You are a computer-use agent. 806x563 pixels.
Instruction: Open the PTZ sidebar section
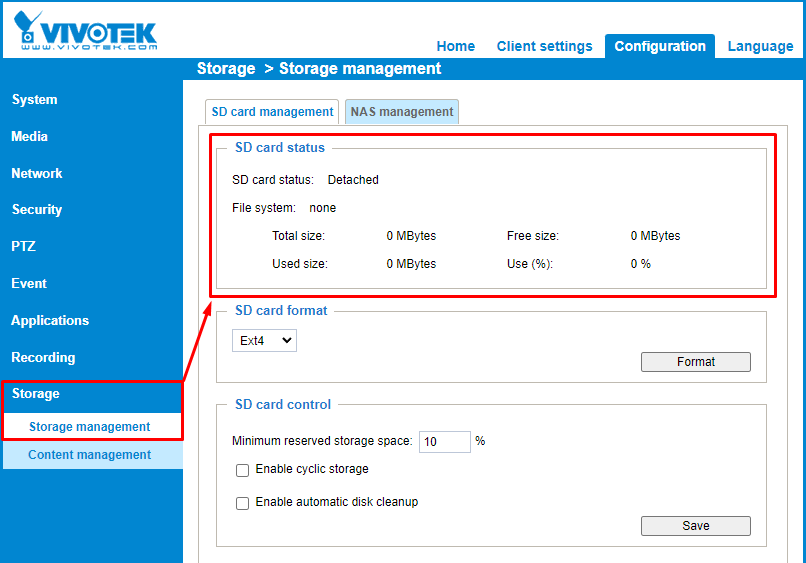point(23,246)
